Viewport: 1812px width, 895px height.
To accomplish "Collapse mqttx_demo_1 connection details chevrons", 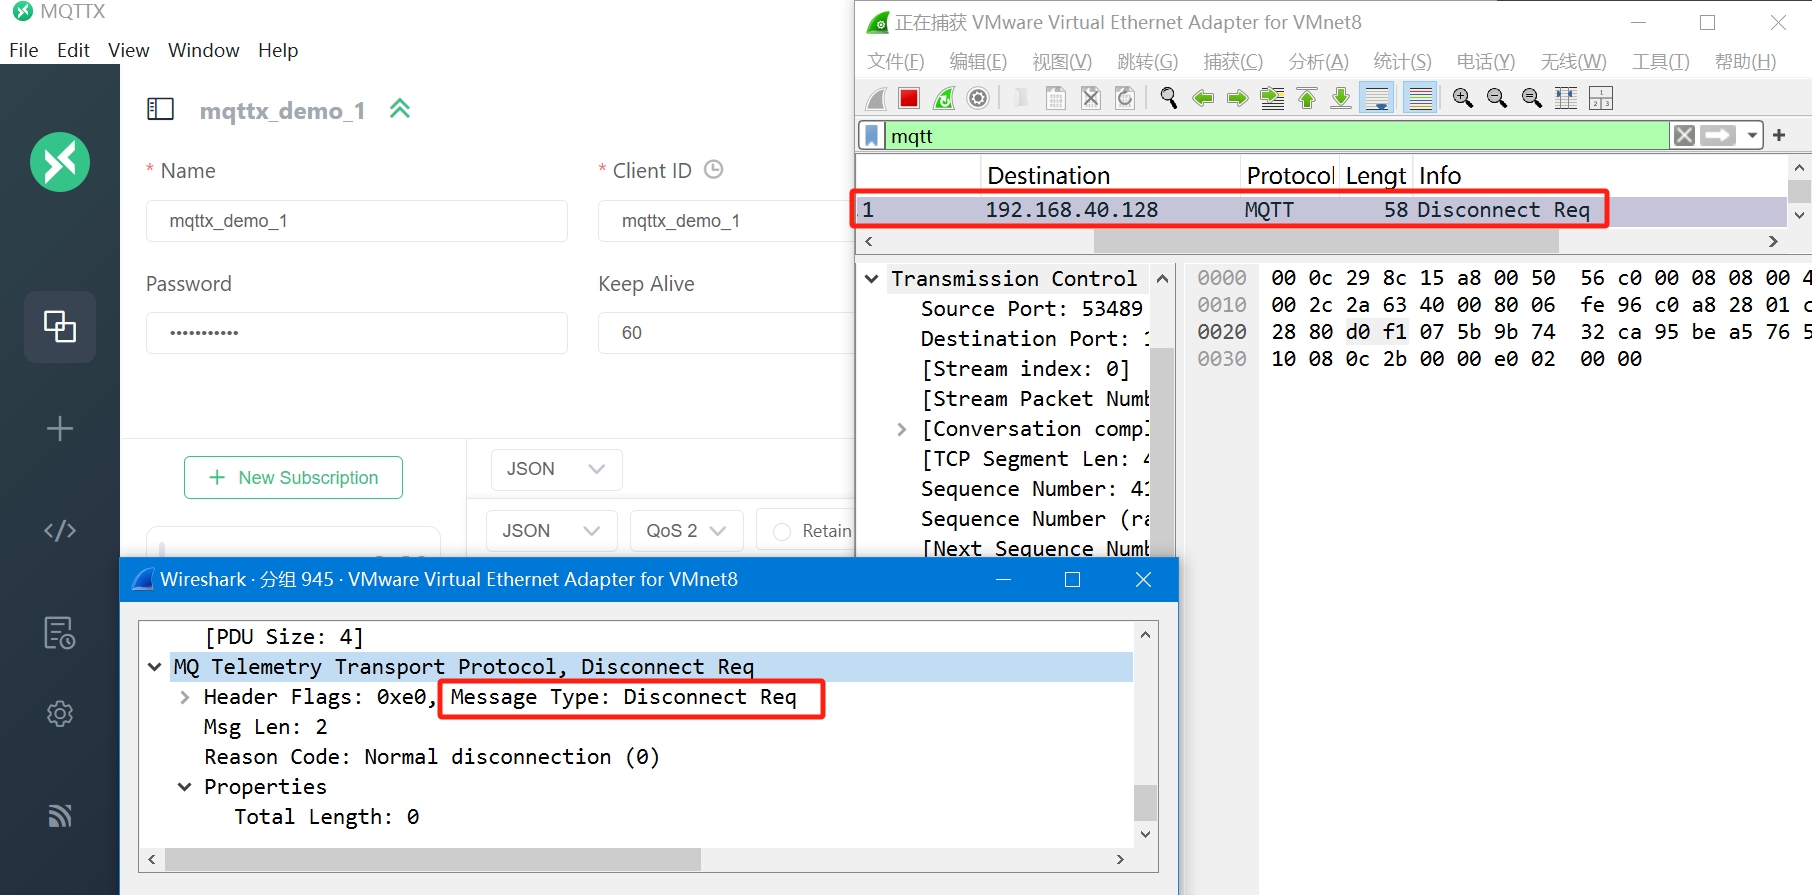I will (x=400, y=109).
